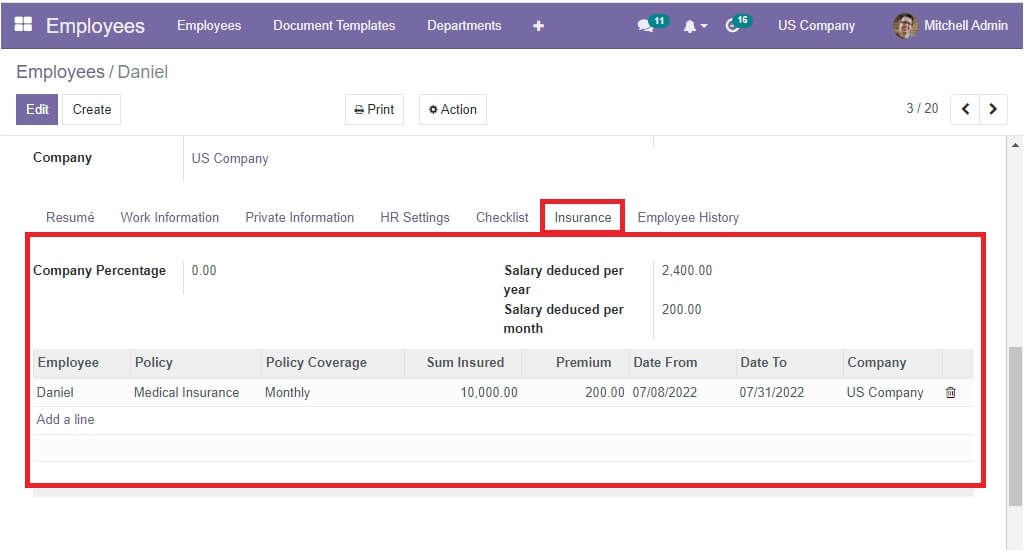This screenshot has width=1024, height=551.
Task: Click the plus icon in top navbar
Action: (x=538, y=26)
